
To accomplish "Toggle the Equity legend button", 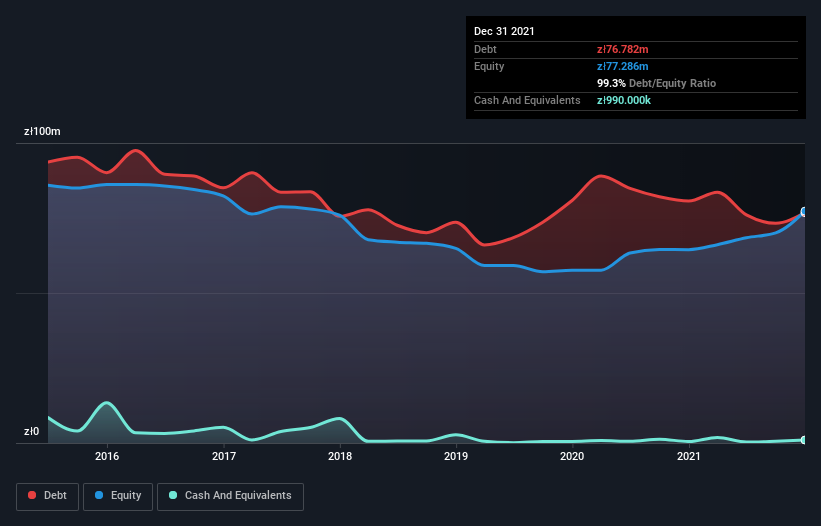I will (118, 496).
